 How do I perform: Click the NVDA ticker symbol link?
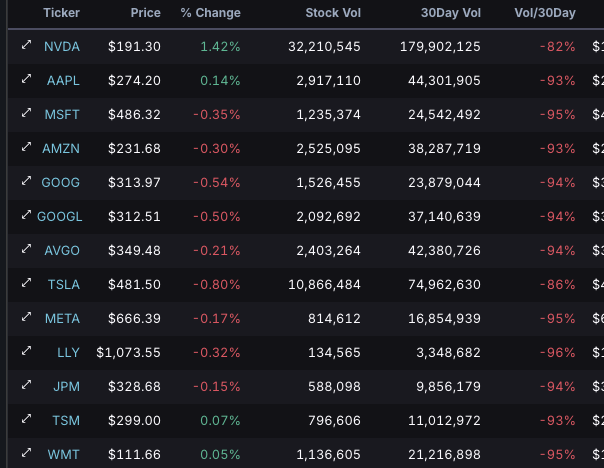[x=62, y=46]
